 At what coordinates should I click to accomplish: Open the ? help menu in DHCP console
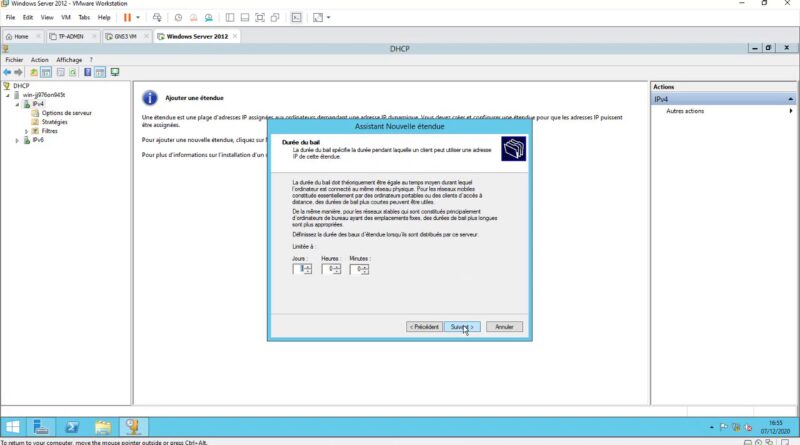[91, 60]
